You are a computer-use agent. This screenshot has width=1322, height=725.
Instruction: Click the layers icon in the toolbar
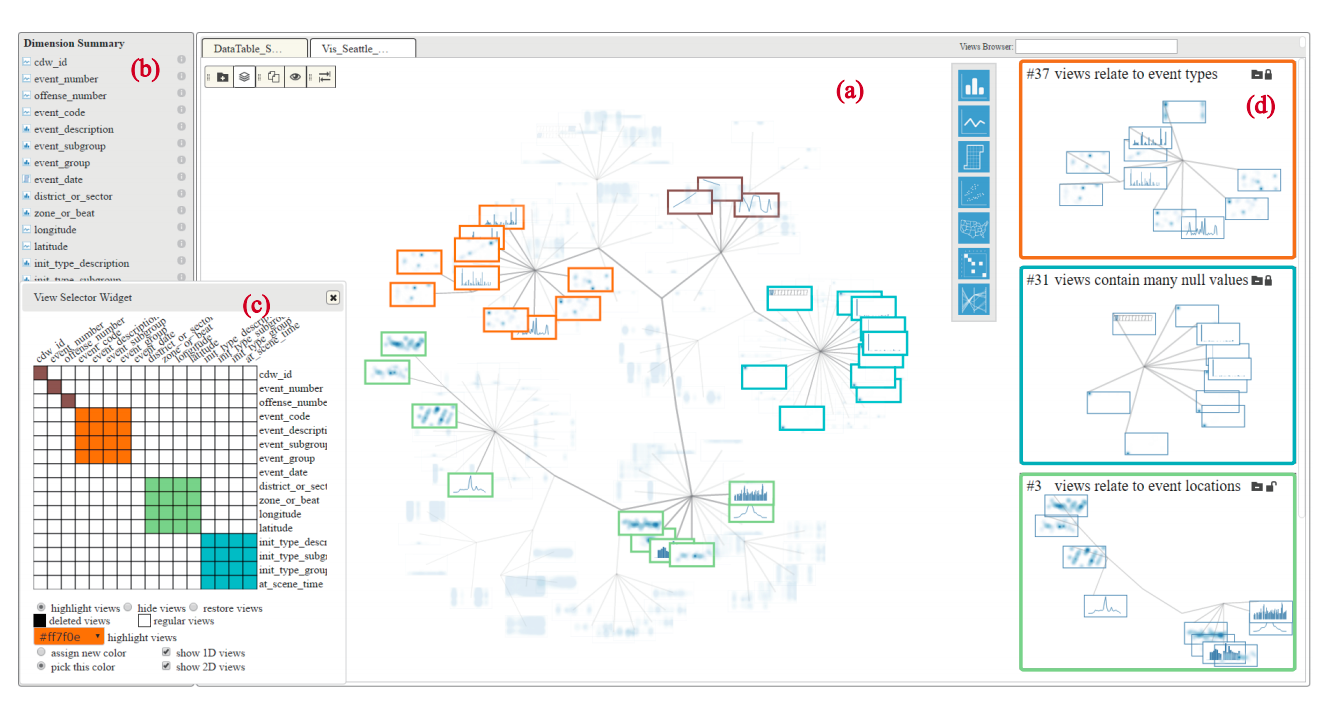pyautogui.click(x=244, y=76)
